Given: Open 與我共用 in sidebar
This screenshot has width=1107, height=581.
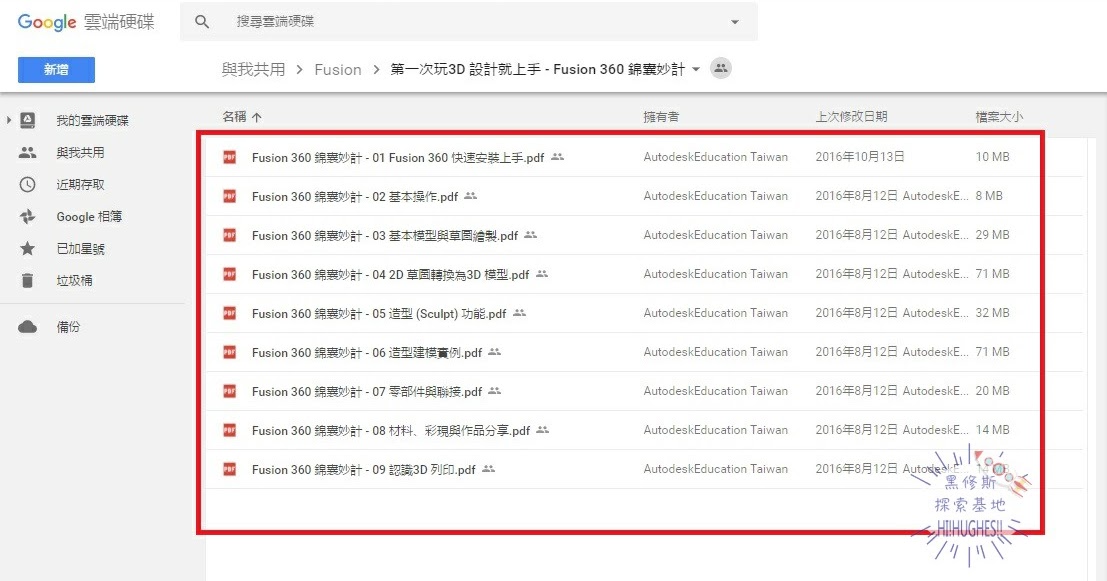Looking at the screenshot, I should click(80, 152).
